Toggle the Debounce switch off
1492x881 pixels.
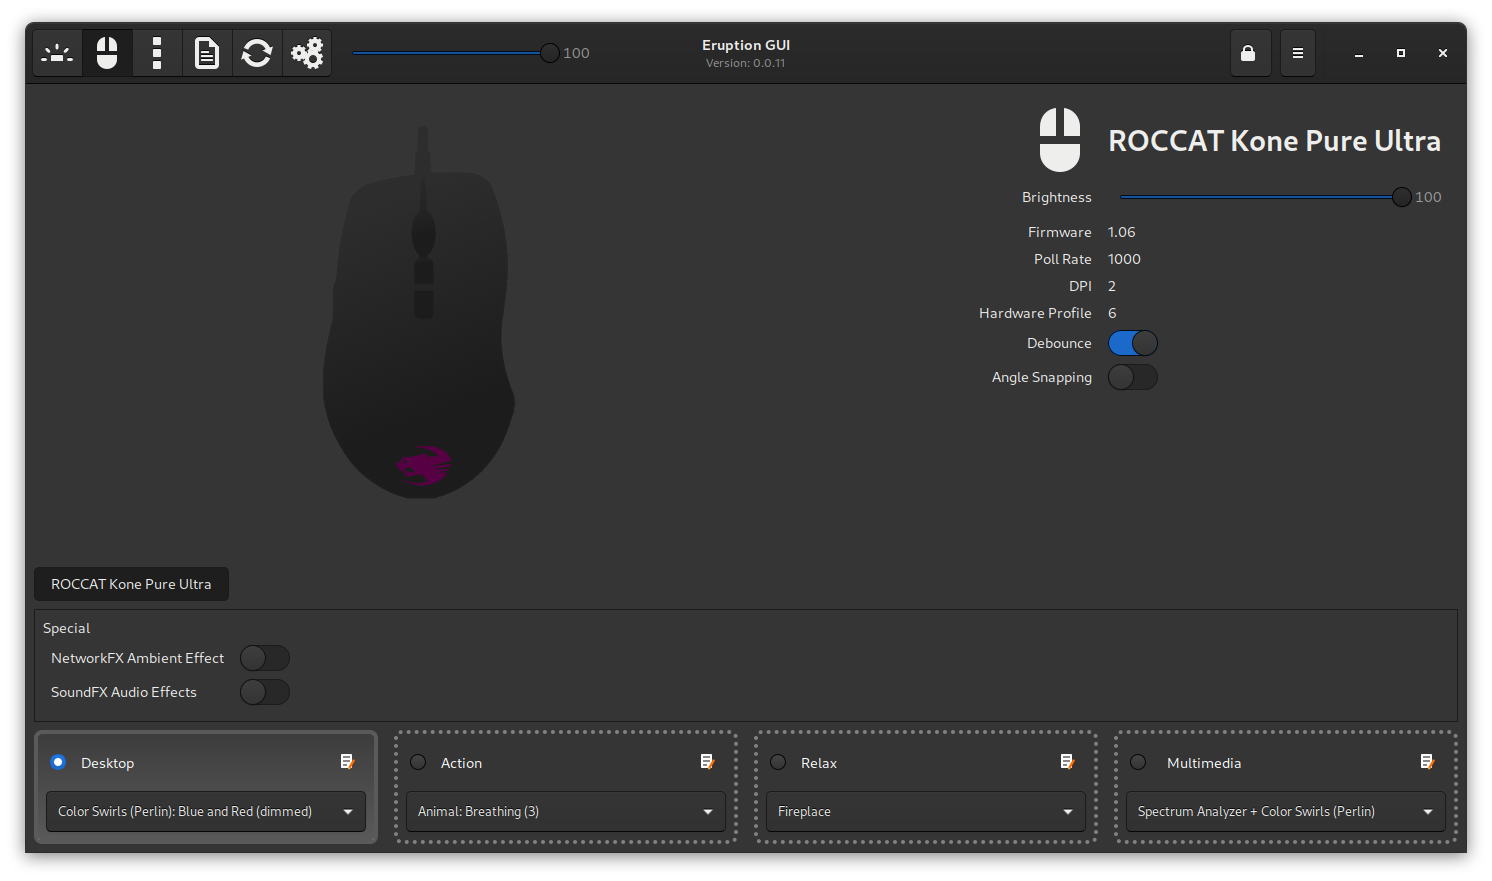[1133, 343]
